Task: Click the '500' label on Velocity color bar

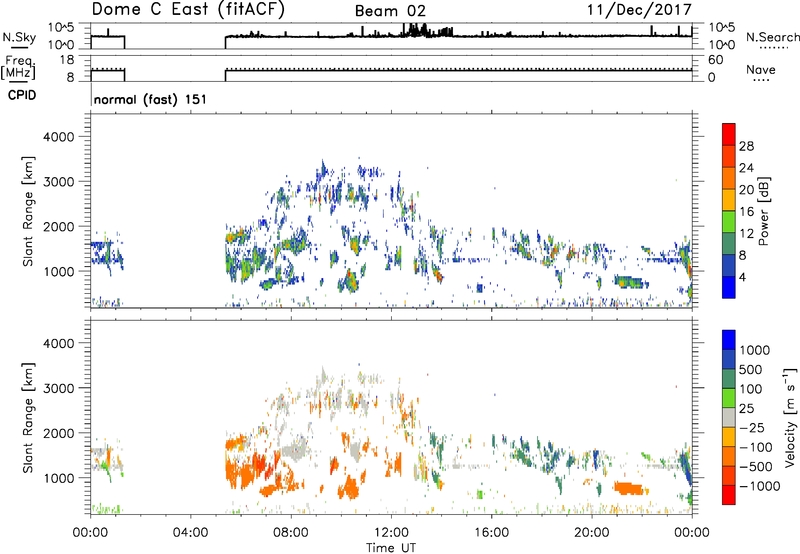Action: [x=750, y=369]
